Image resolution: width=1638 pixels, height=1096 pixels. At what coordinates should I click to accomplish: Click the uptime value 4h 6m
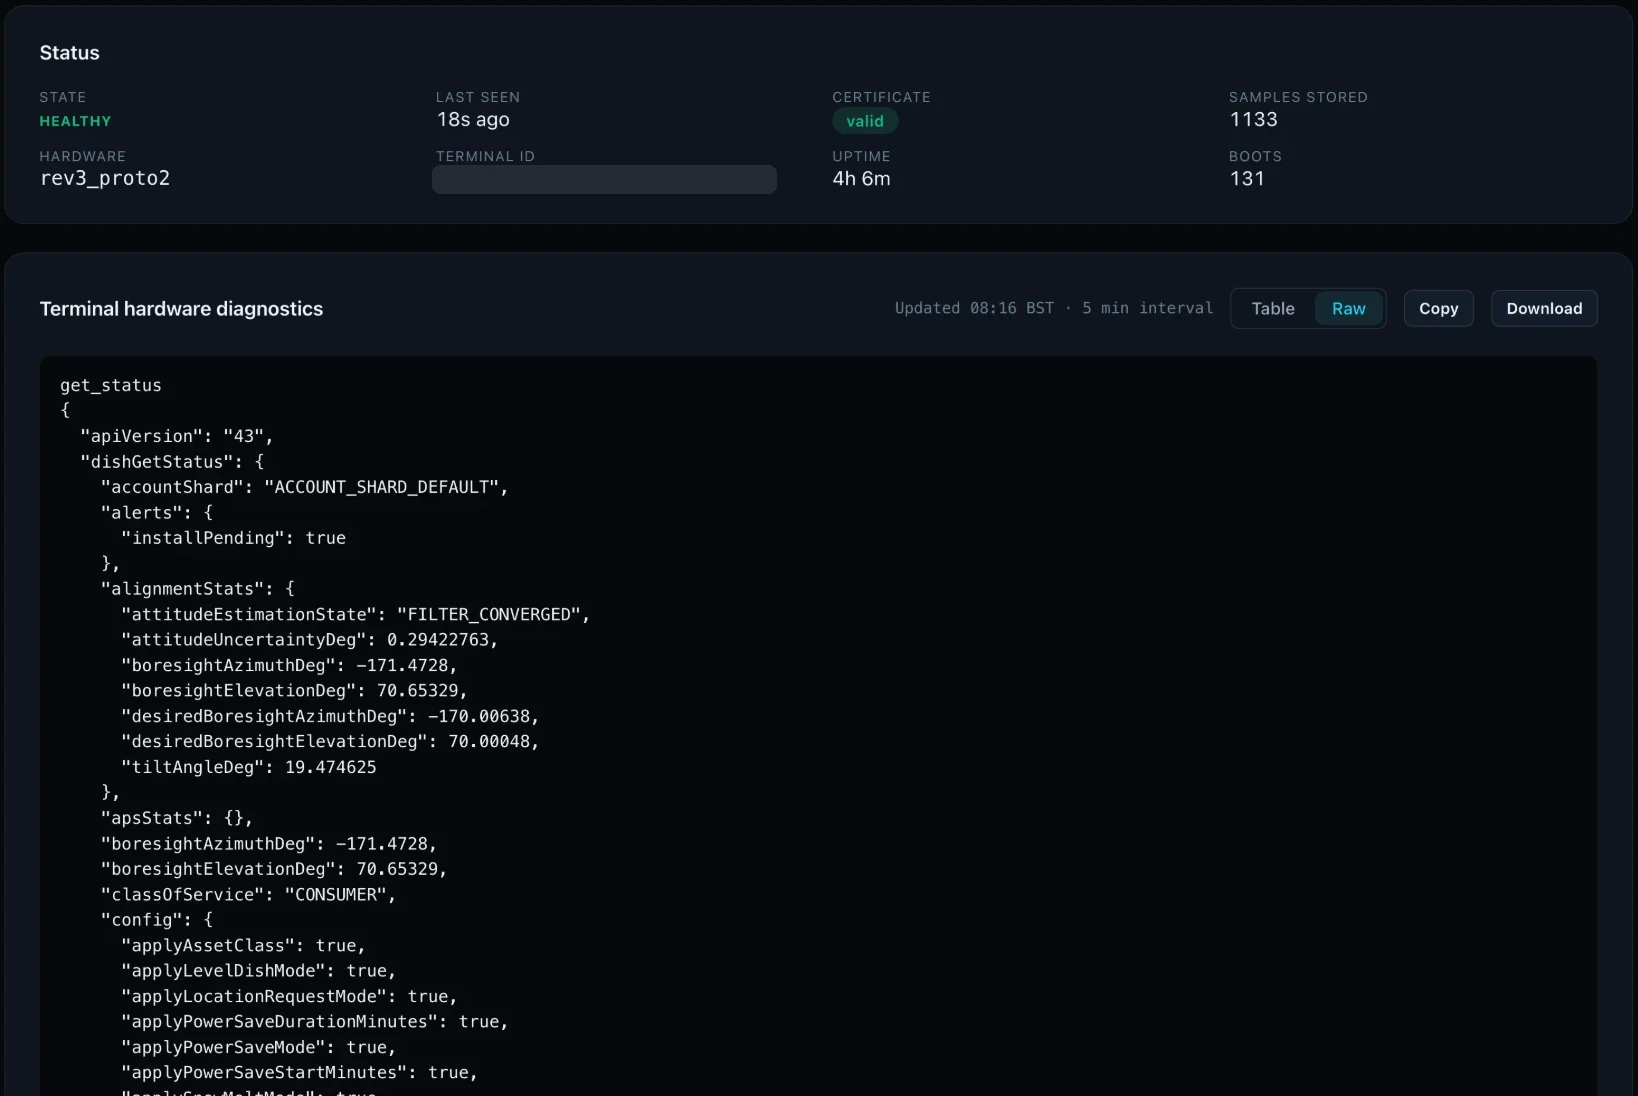(x=861, y=179)
